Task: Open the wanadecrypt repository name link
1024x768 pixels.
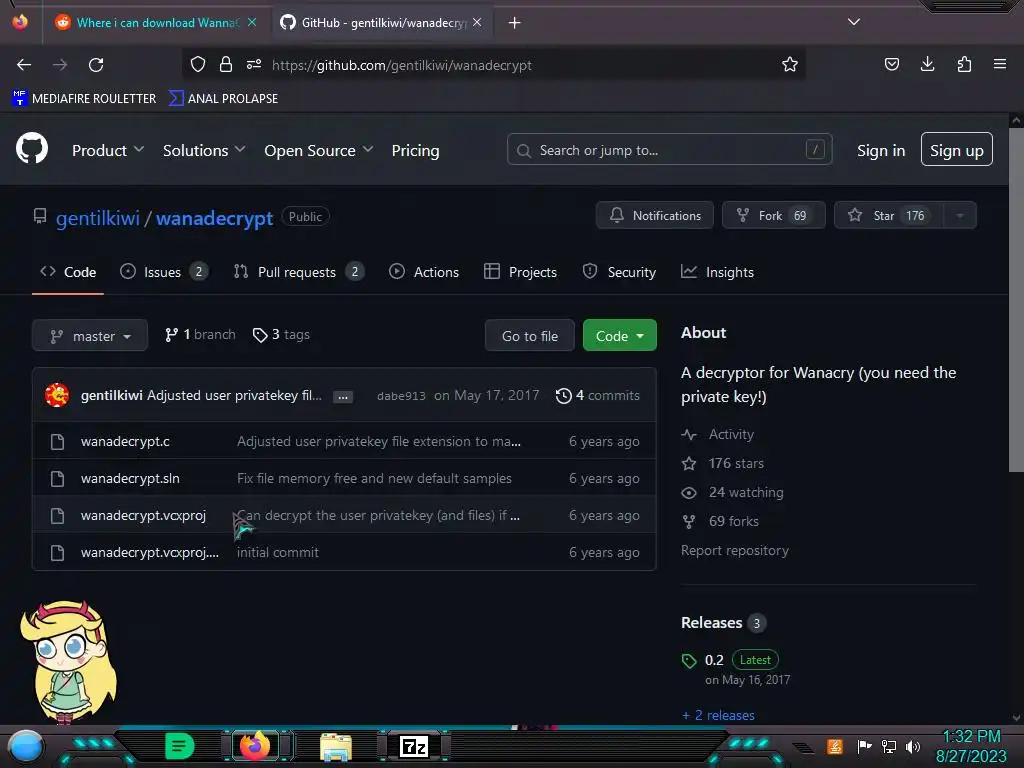Action: [214, 217]
